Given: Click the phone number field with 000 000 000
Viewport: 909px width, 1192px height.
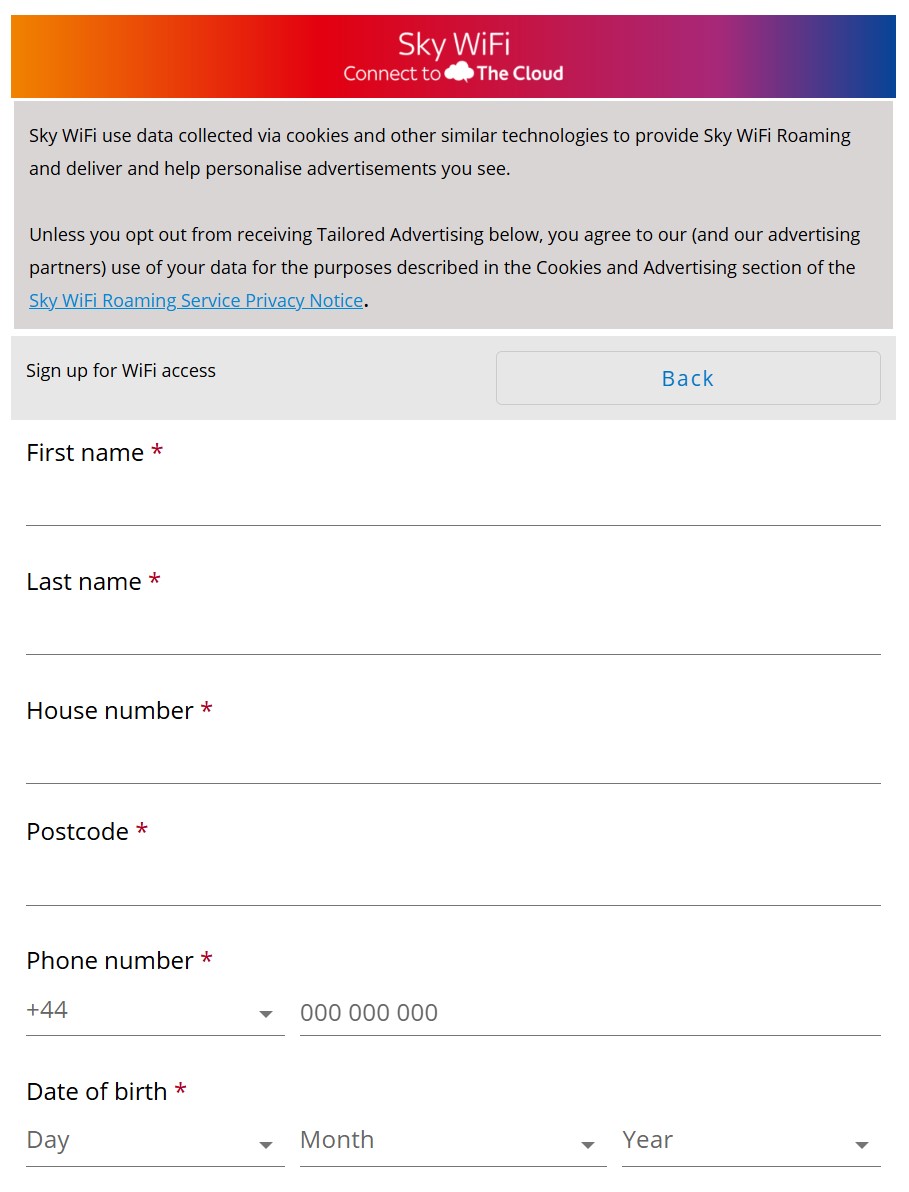Looking at the screenshot, I should 590,1013.
